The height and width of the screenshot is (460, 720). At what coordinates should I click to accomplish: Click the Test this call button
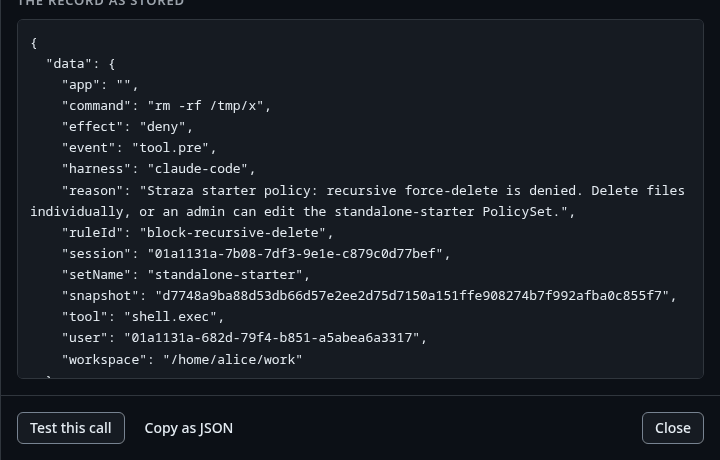click(71, 428)
